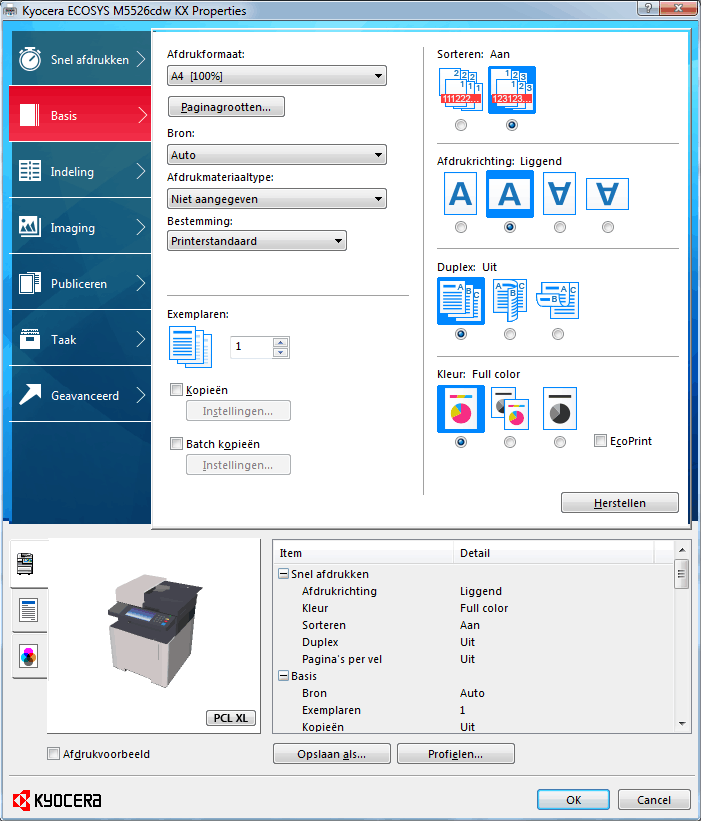Choose the rotated landscape orientation icon
This screenshot has width=701, height=821.
[x=607, y=194]
